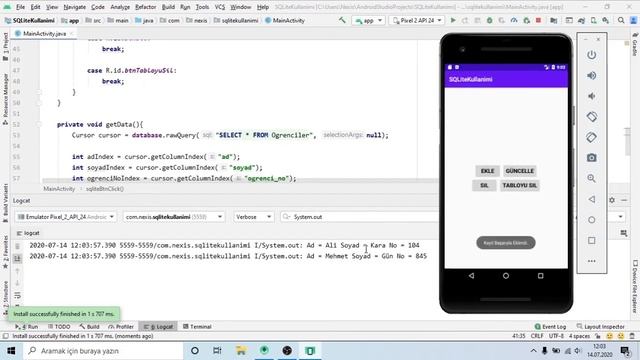Click sqlitekullanimi breadcrumb in navigation bar
Screen dimensions: 640x360
pos(236,20)
